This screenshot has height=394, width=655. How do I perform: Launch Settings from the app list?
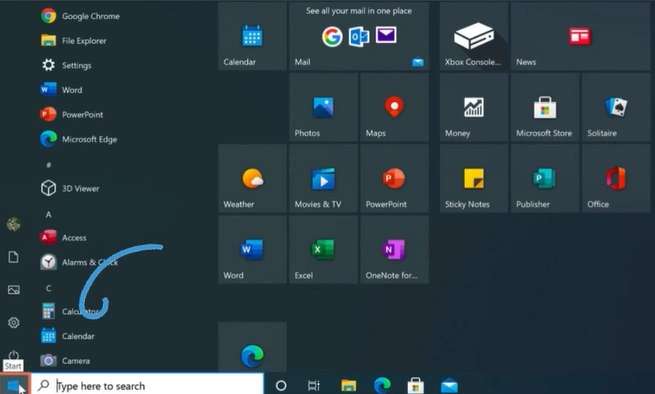click(x=66, y=65)
